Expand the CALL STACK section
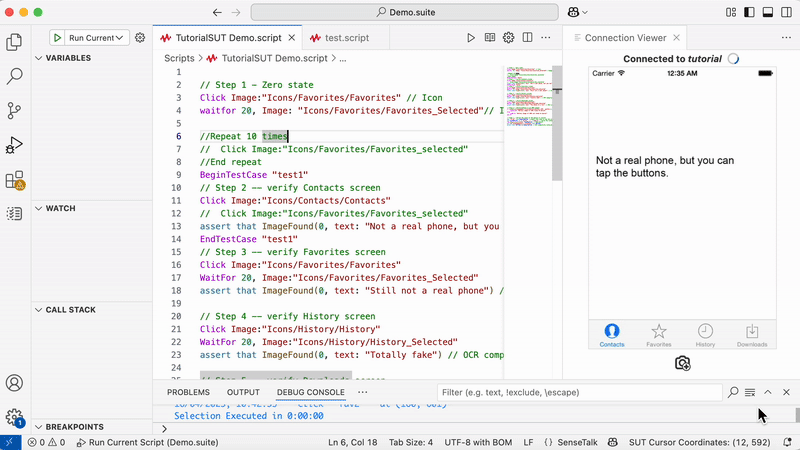This screenshot has height=450, width=800. click(x=70, y=310)
